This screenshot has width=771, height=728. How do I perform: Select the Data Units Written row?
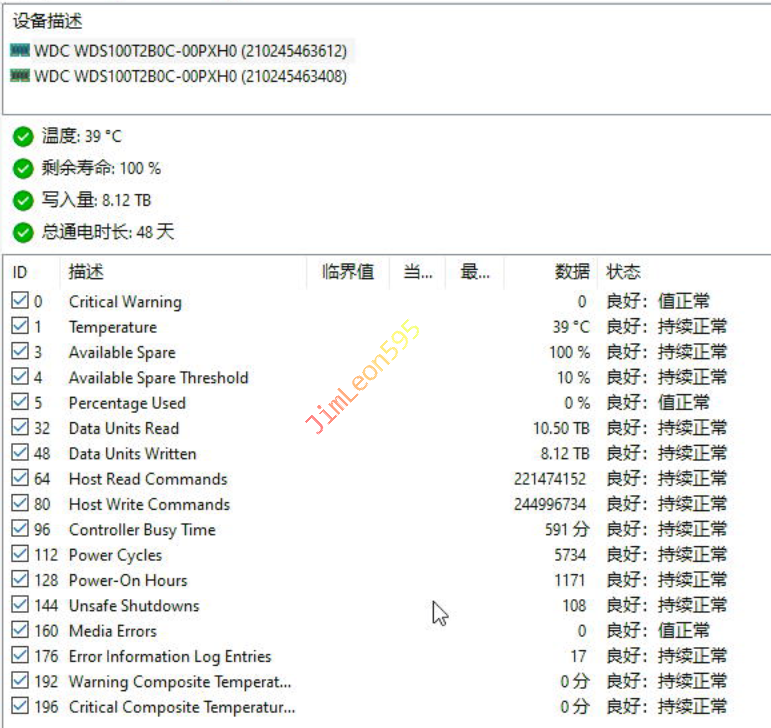tap(132, 454)
